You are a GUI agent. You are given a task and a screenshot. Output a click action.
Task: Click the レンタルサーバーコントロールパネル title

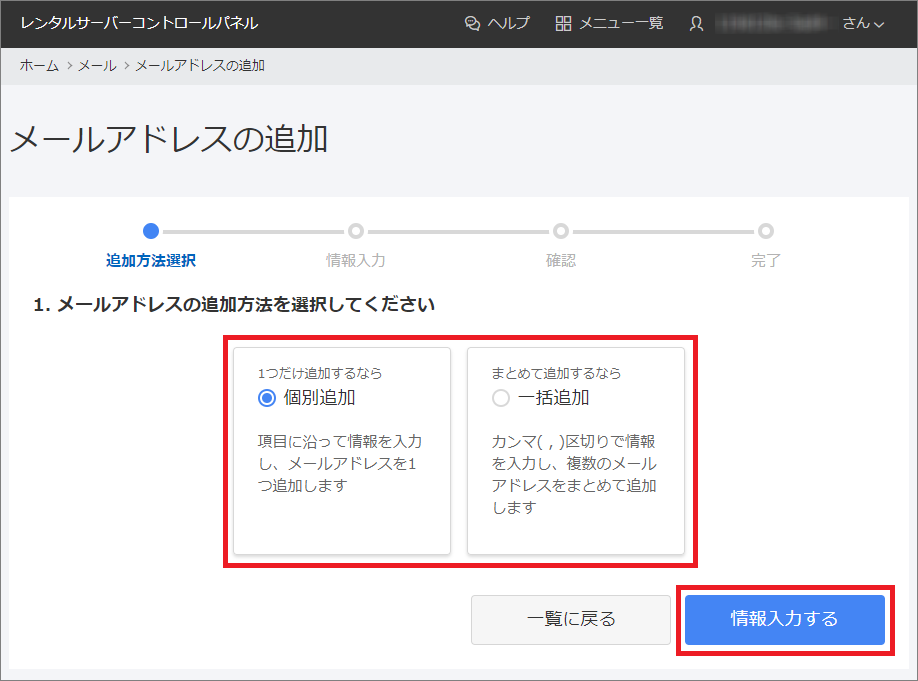139,23
